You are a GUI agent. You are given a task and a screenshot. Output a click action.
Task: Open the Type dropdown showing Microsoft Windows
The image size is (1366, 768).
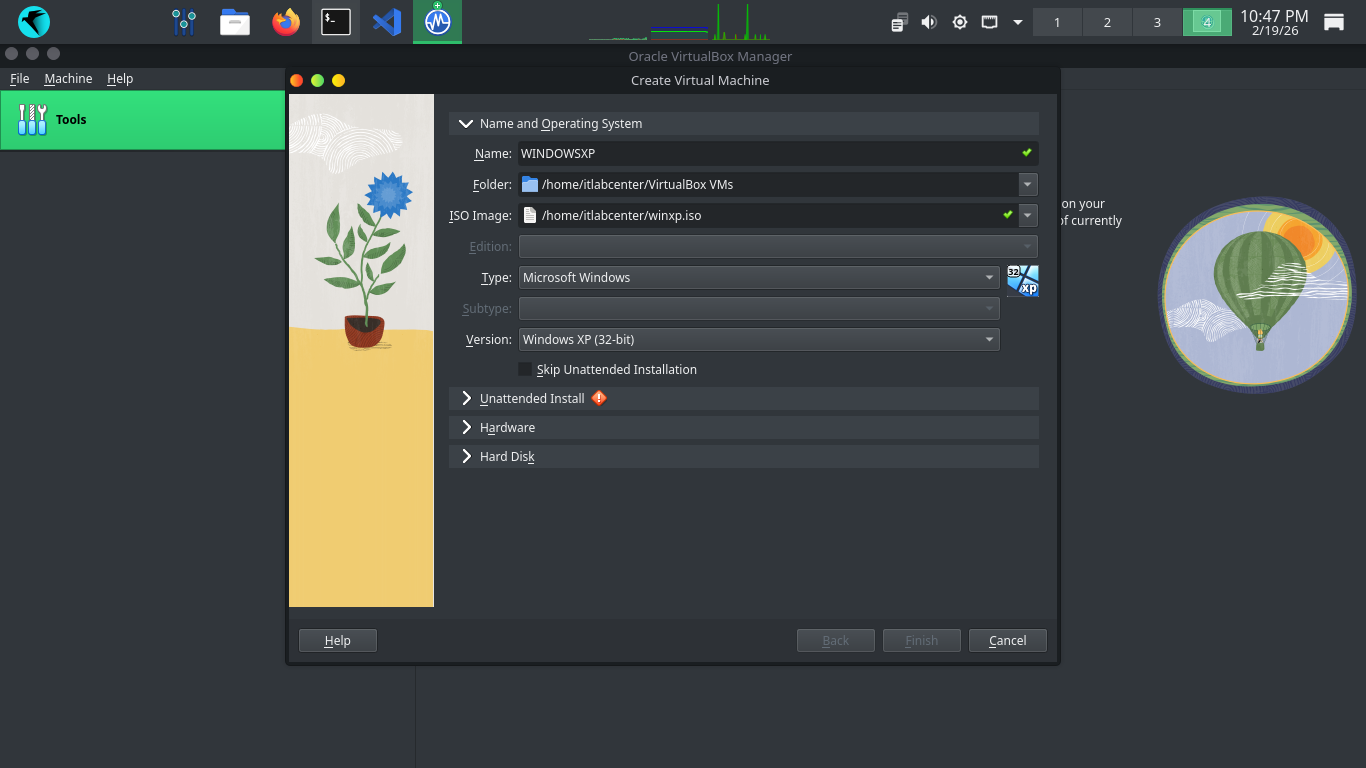pyautogui.click(x=759, y=278)
